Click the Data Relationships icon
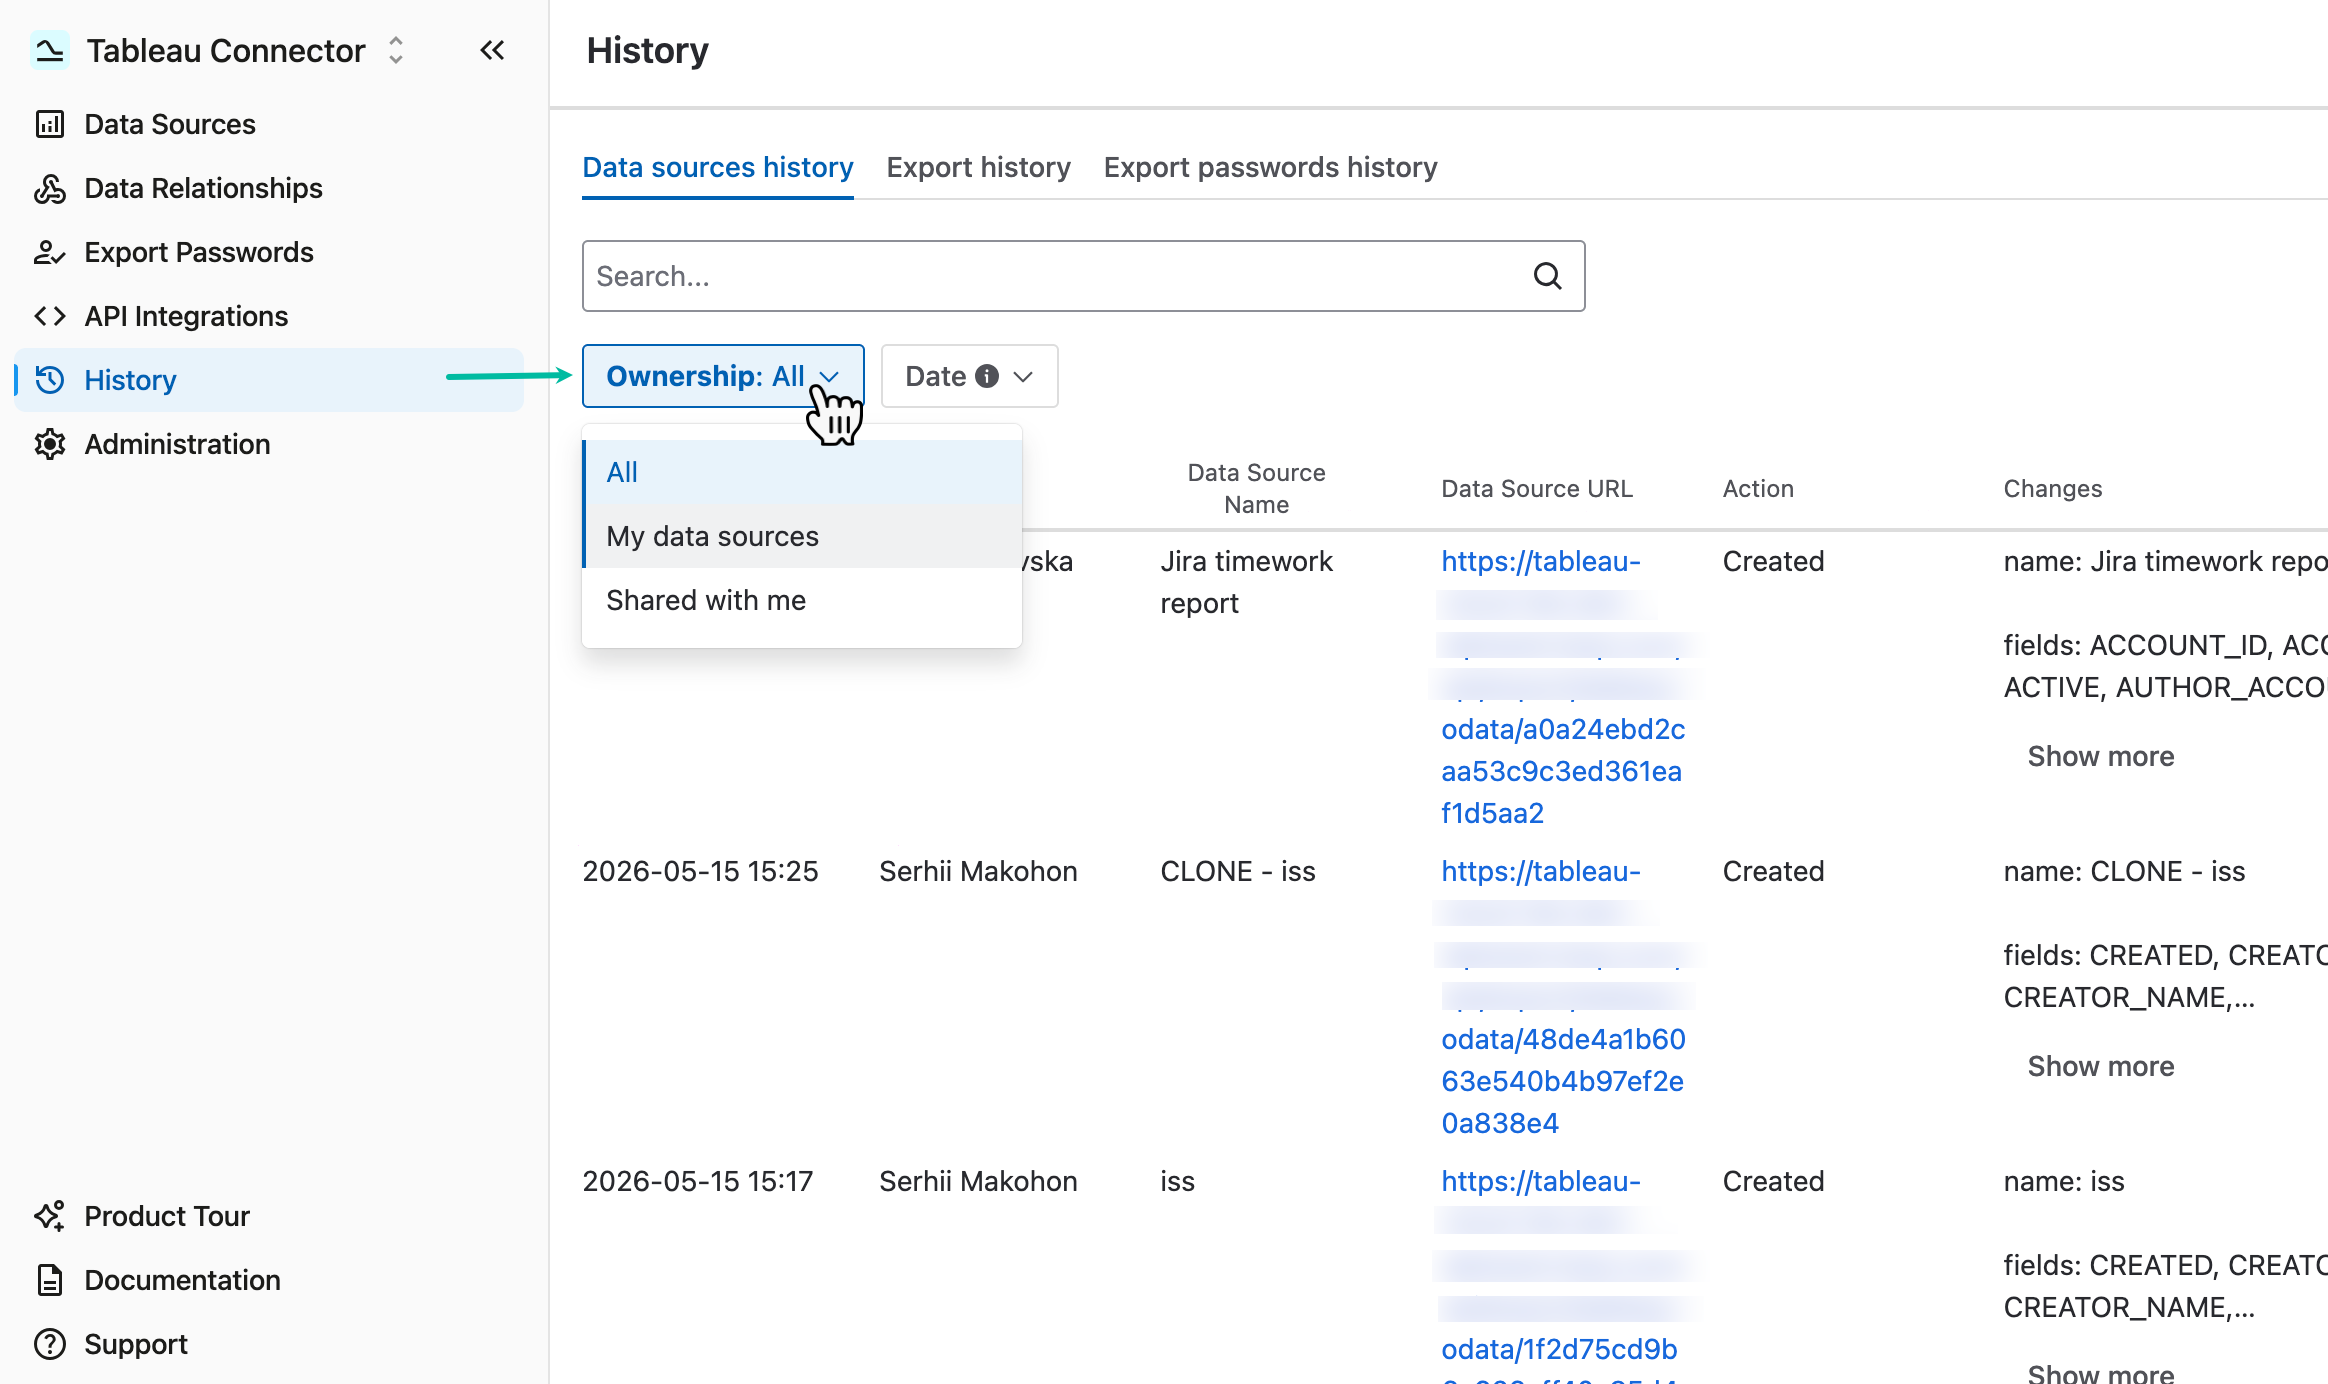2328x1384 pixels. pos(50,188)
